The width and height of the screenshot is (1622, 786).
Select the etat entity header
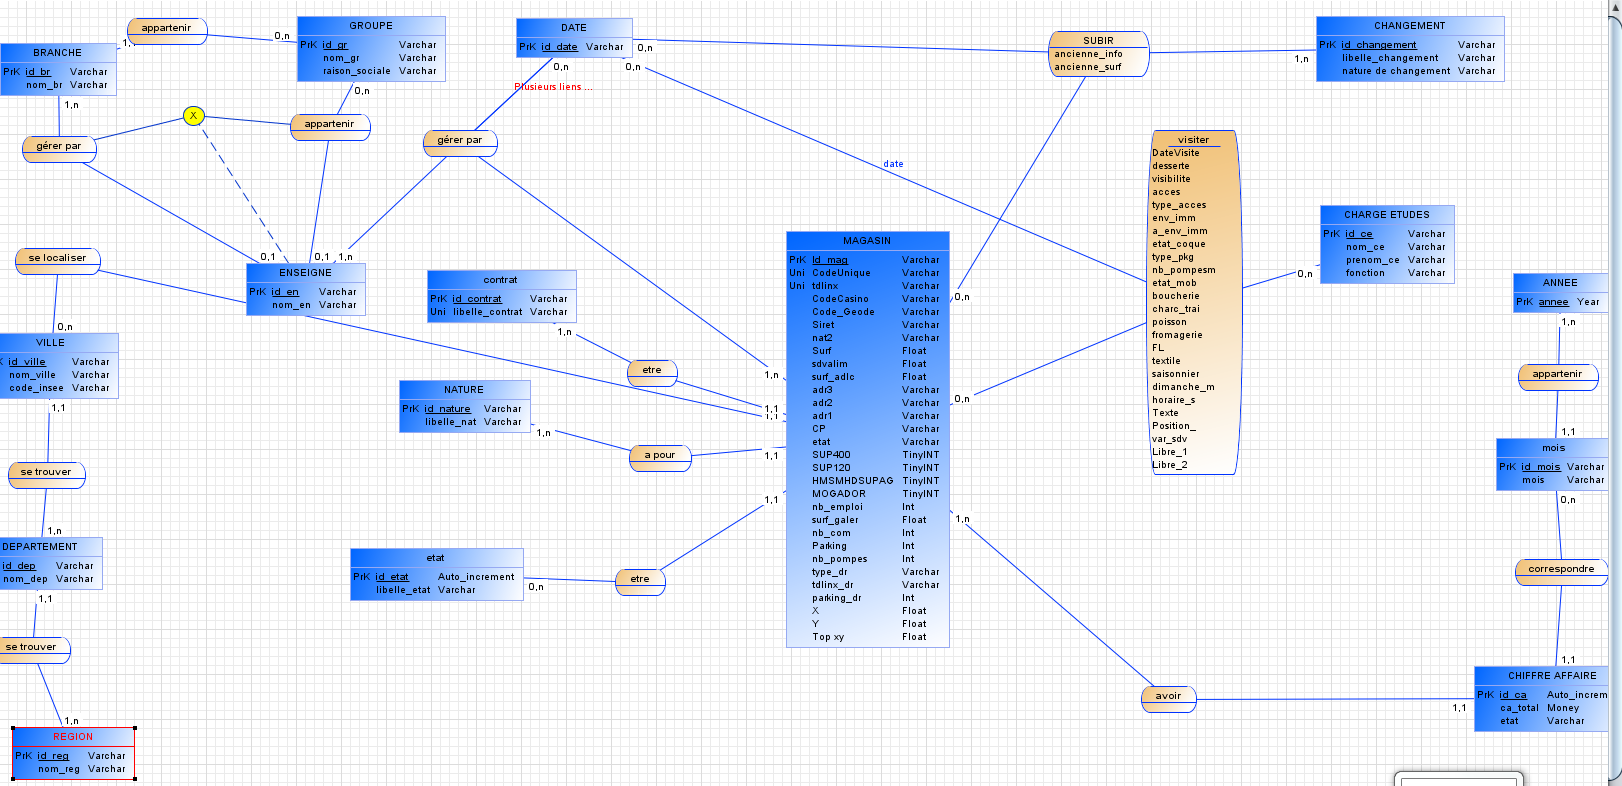point(436,558)
